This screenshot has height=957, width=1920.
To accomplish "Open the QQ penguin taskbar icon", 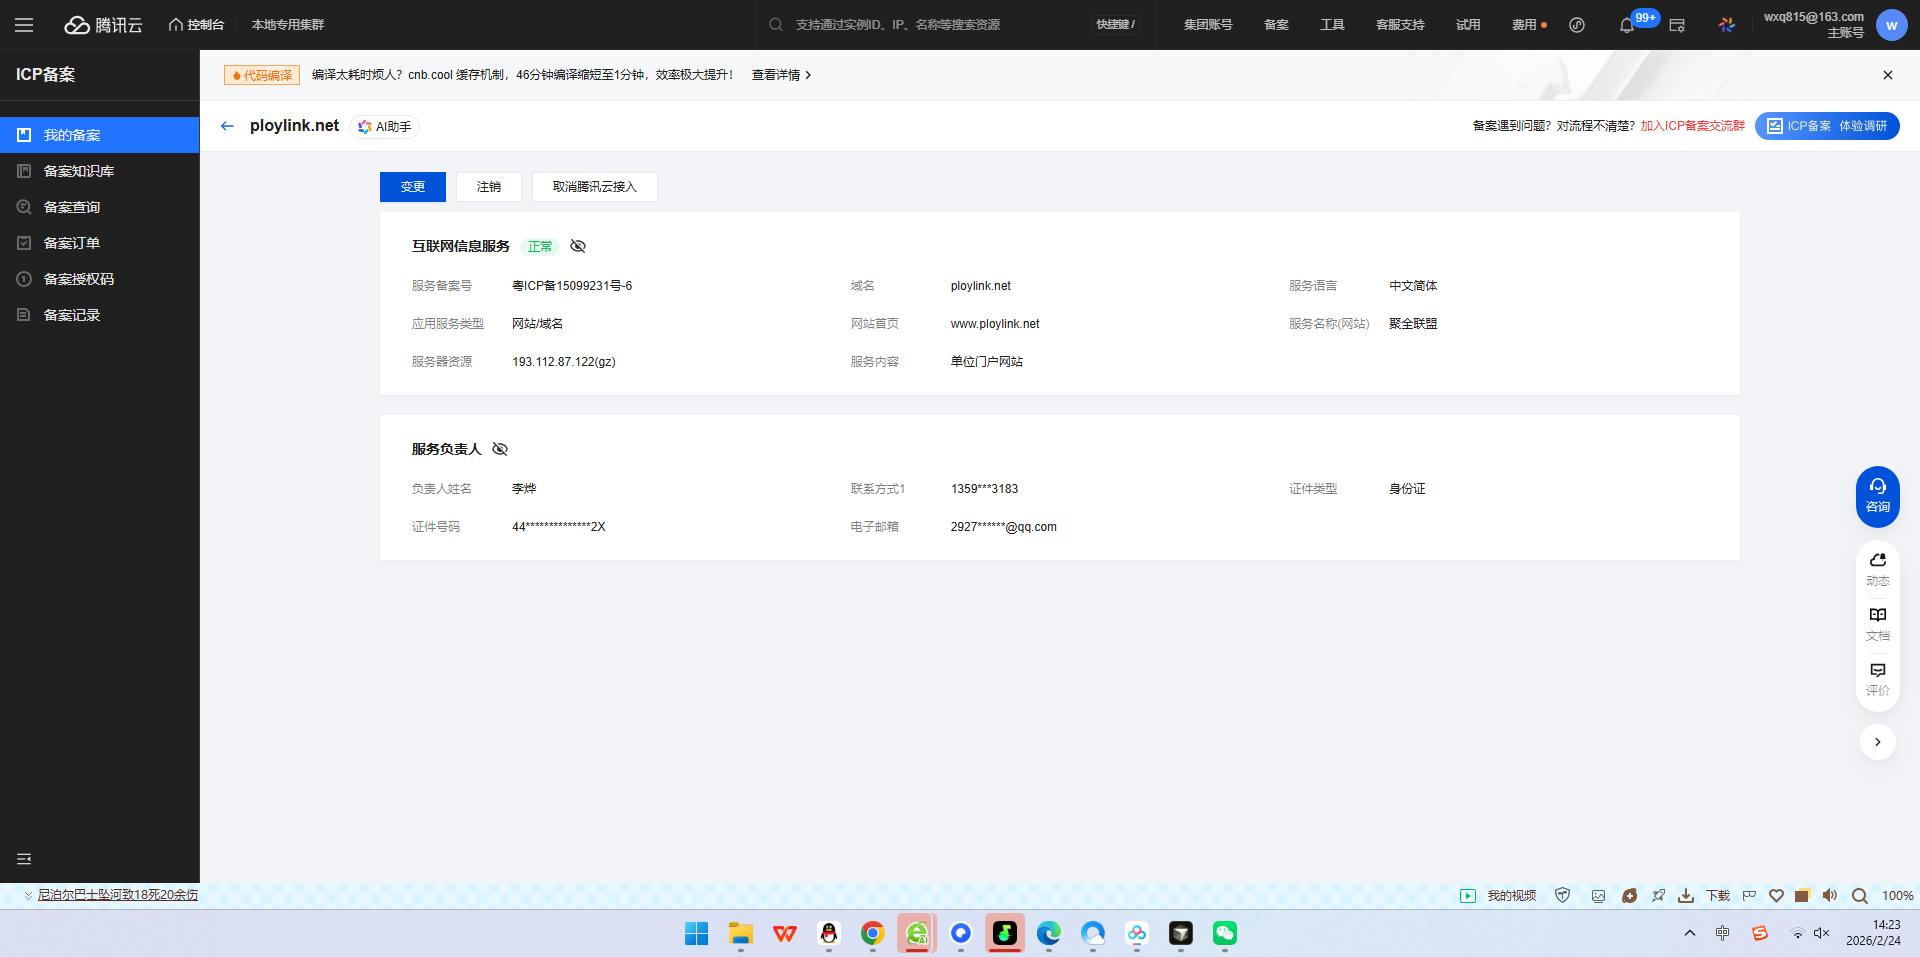I will 829,933.
